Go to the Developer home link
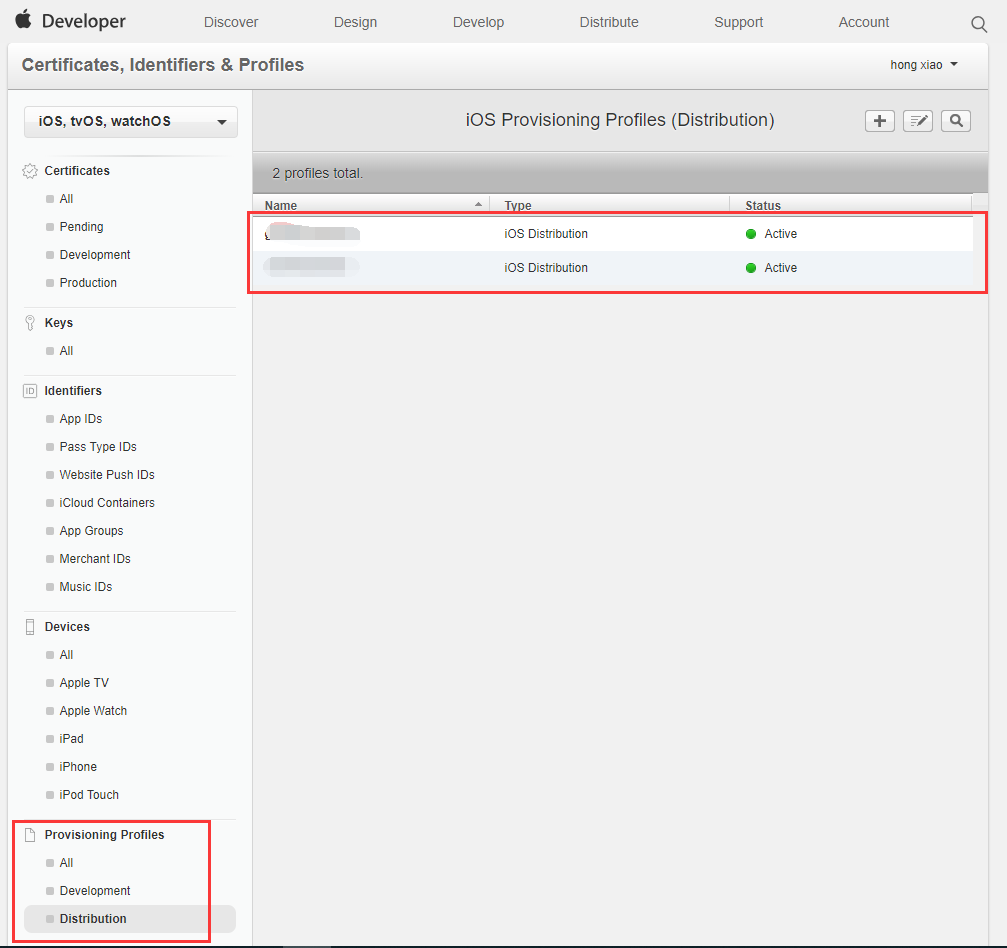 tap(83, 21)
